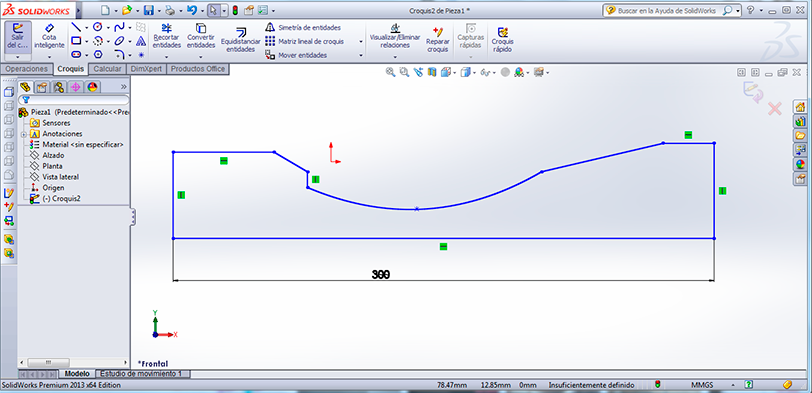Select the Ellipse sketch tool
The image size is (812, 393).
tap(119, 41)
